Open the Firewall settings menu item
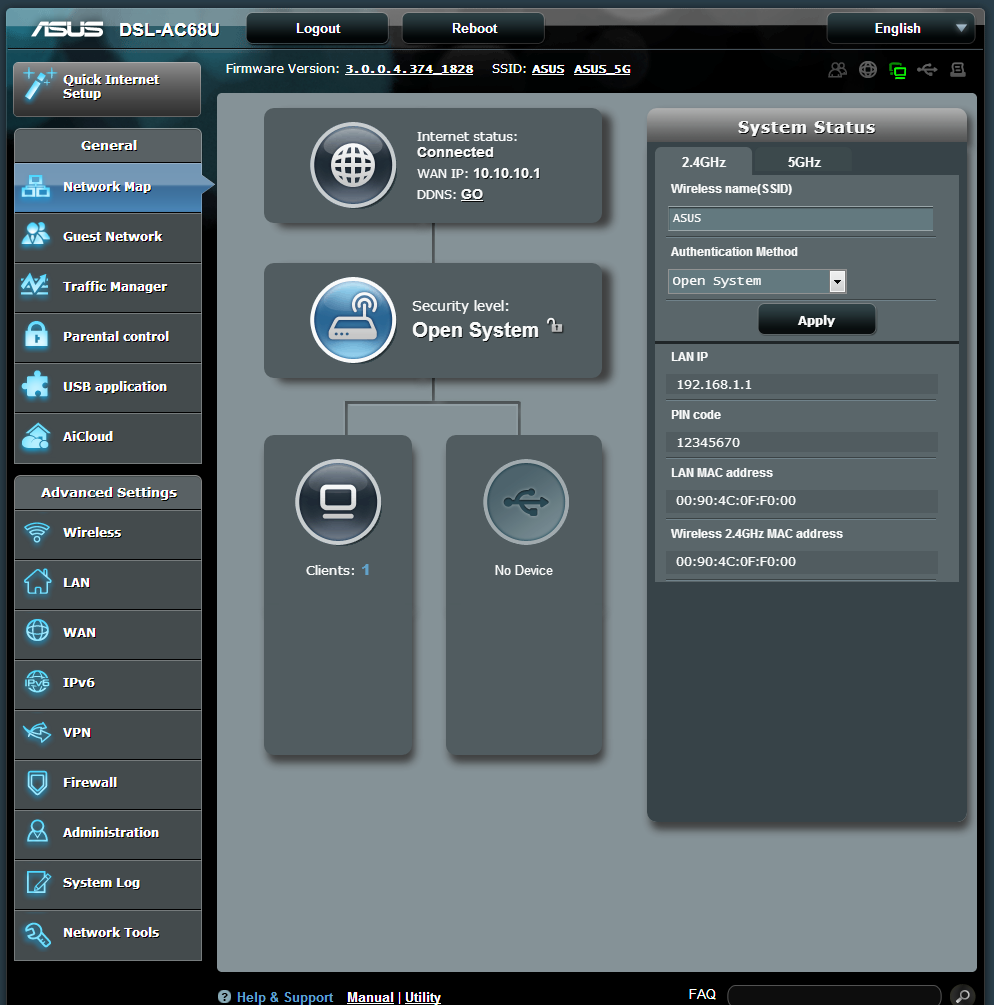Image resolution: width=994 pixels, height=1005 pixels. [x=108, y=783]
